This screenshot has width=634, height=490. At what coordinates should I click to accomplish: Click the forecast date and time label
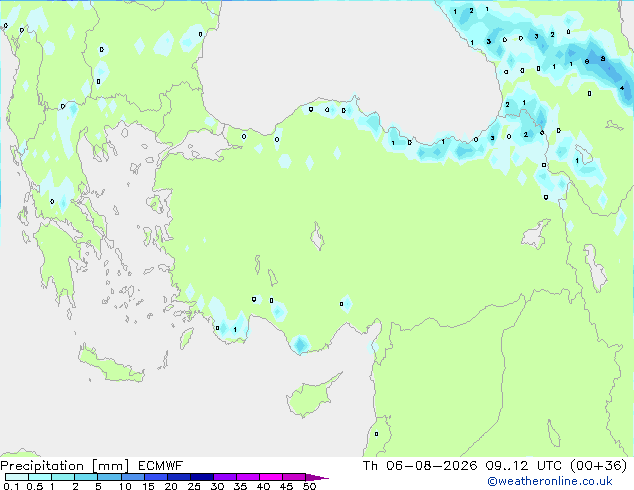(495, 466)
